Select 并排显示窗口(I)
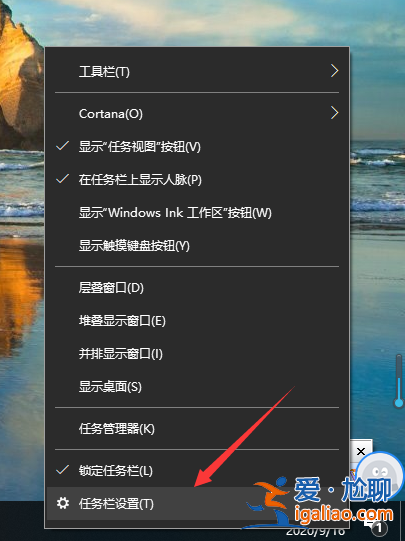Screen dimensions: 405x541 point(197,354)
